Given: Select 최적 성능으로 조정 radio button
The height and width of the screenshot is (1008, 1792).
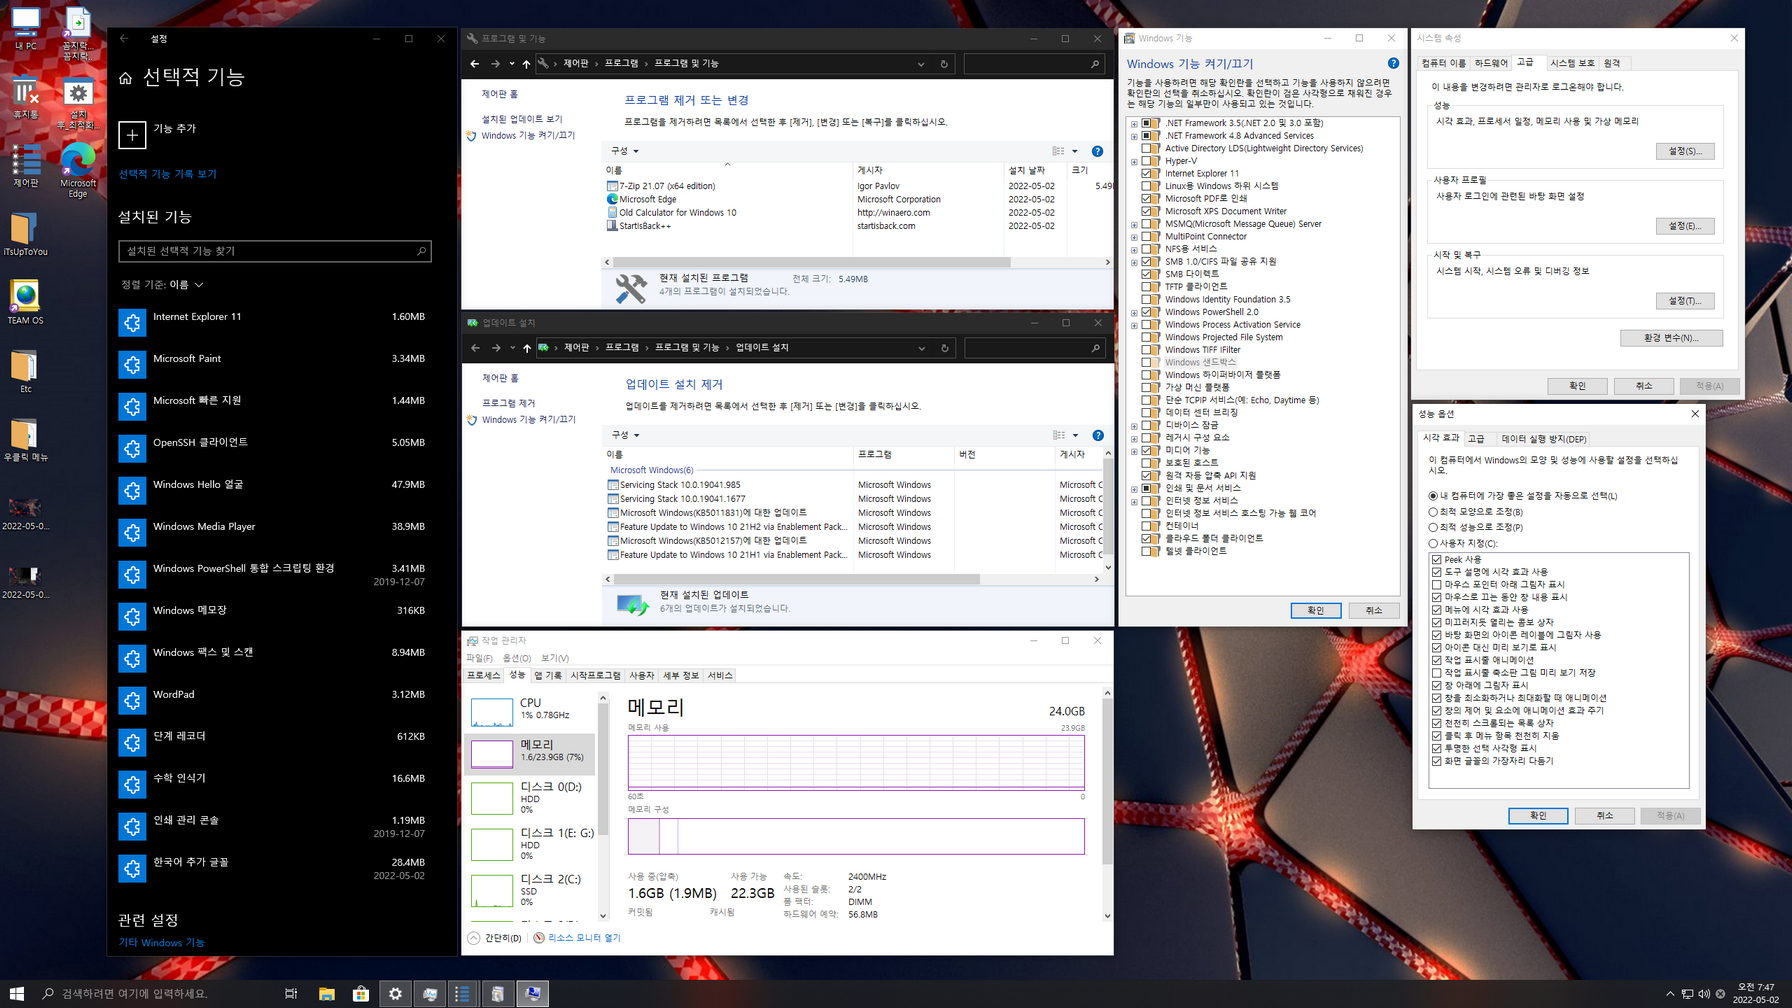Looking at the screenshot, I should 1433,527.
